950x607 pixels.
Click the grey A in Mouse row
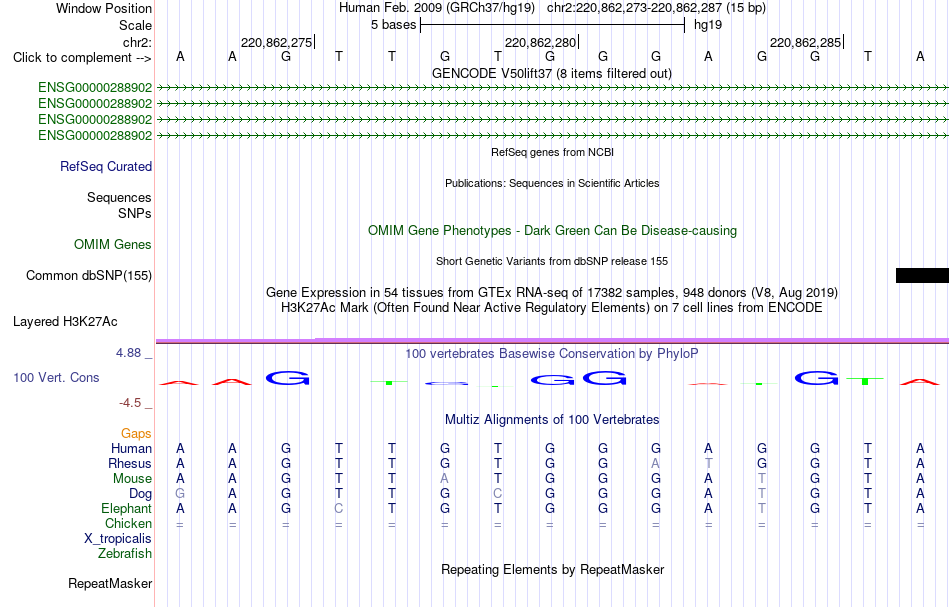click(x=445, y=479)
